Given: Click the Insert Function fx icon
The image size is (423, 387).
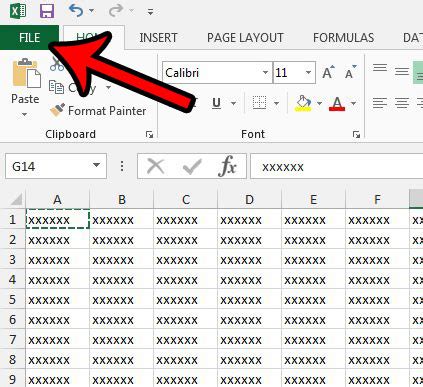Looking at the screenshot, I should pos(227,166).
